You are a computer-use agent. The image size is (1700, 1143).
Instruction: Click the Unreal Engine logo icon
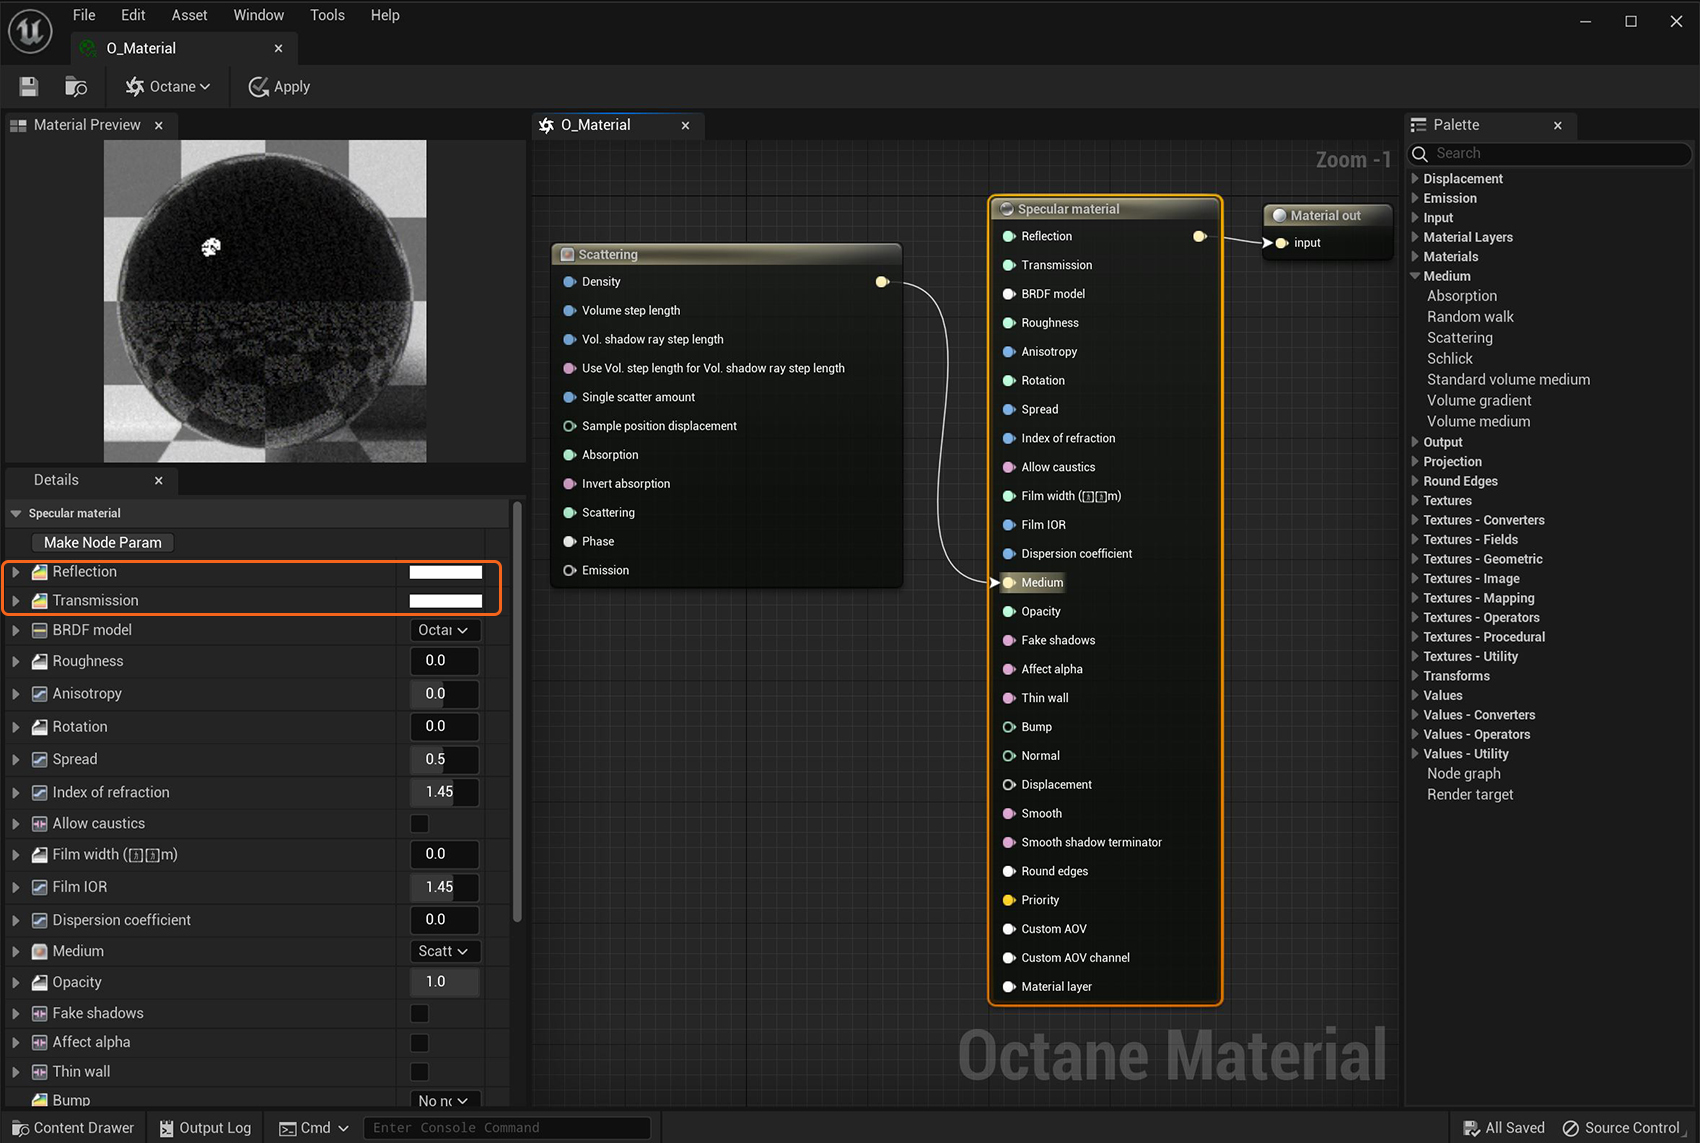[x=30, y=31]
